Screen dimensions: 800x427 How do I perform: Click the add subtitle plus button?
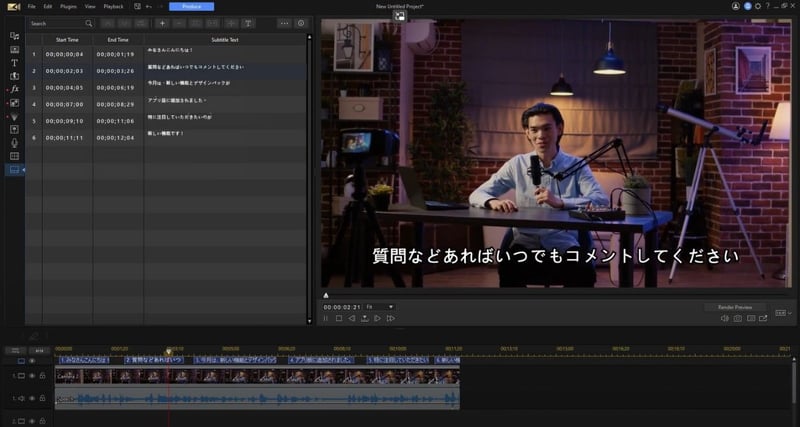tap(162, 23)
